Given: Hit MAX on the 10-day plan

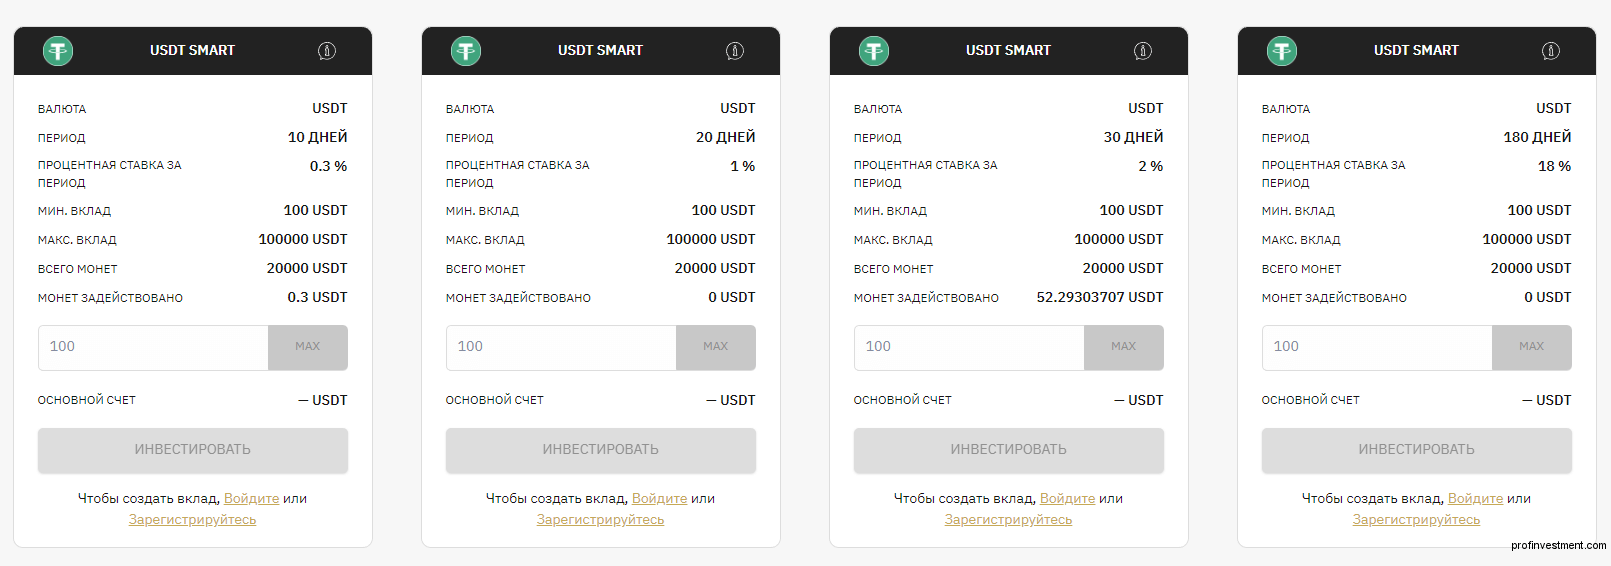Looking at the screenshot, I should (308, 347).
